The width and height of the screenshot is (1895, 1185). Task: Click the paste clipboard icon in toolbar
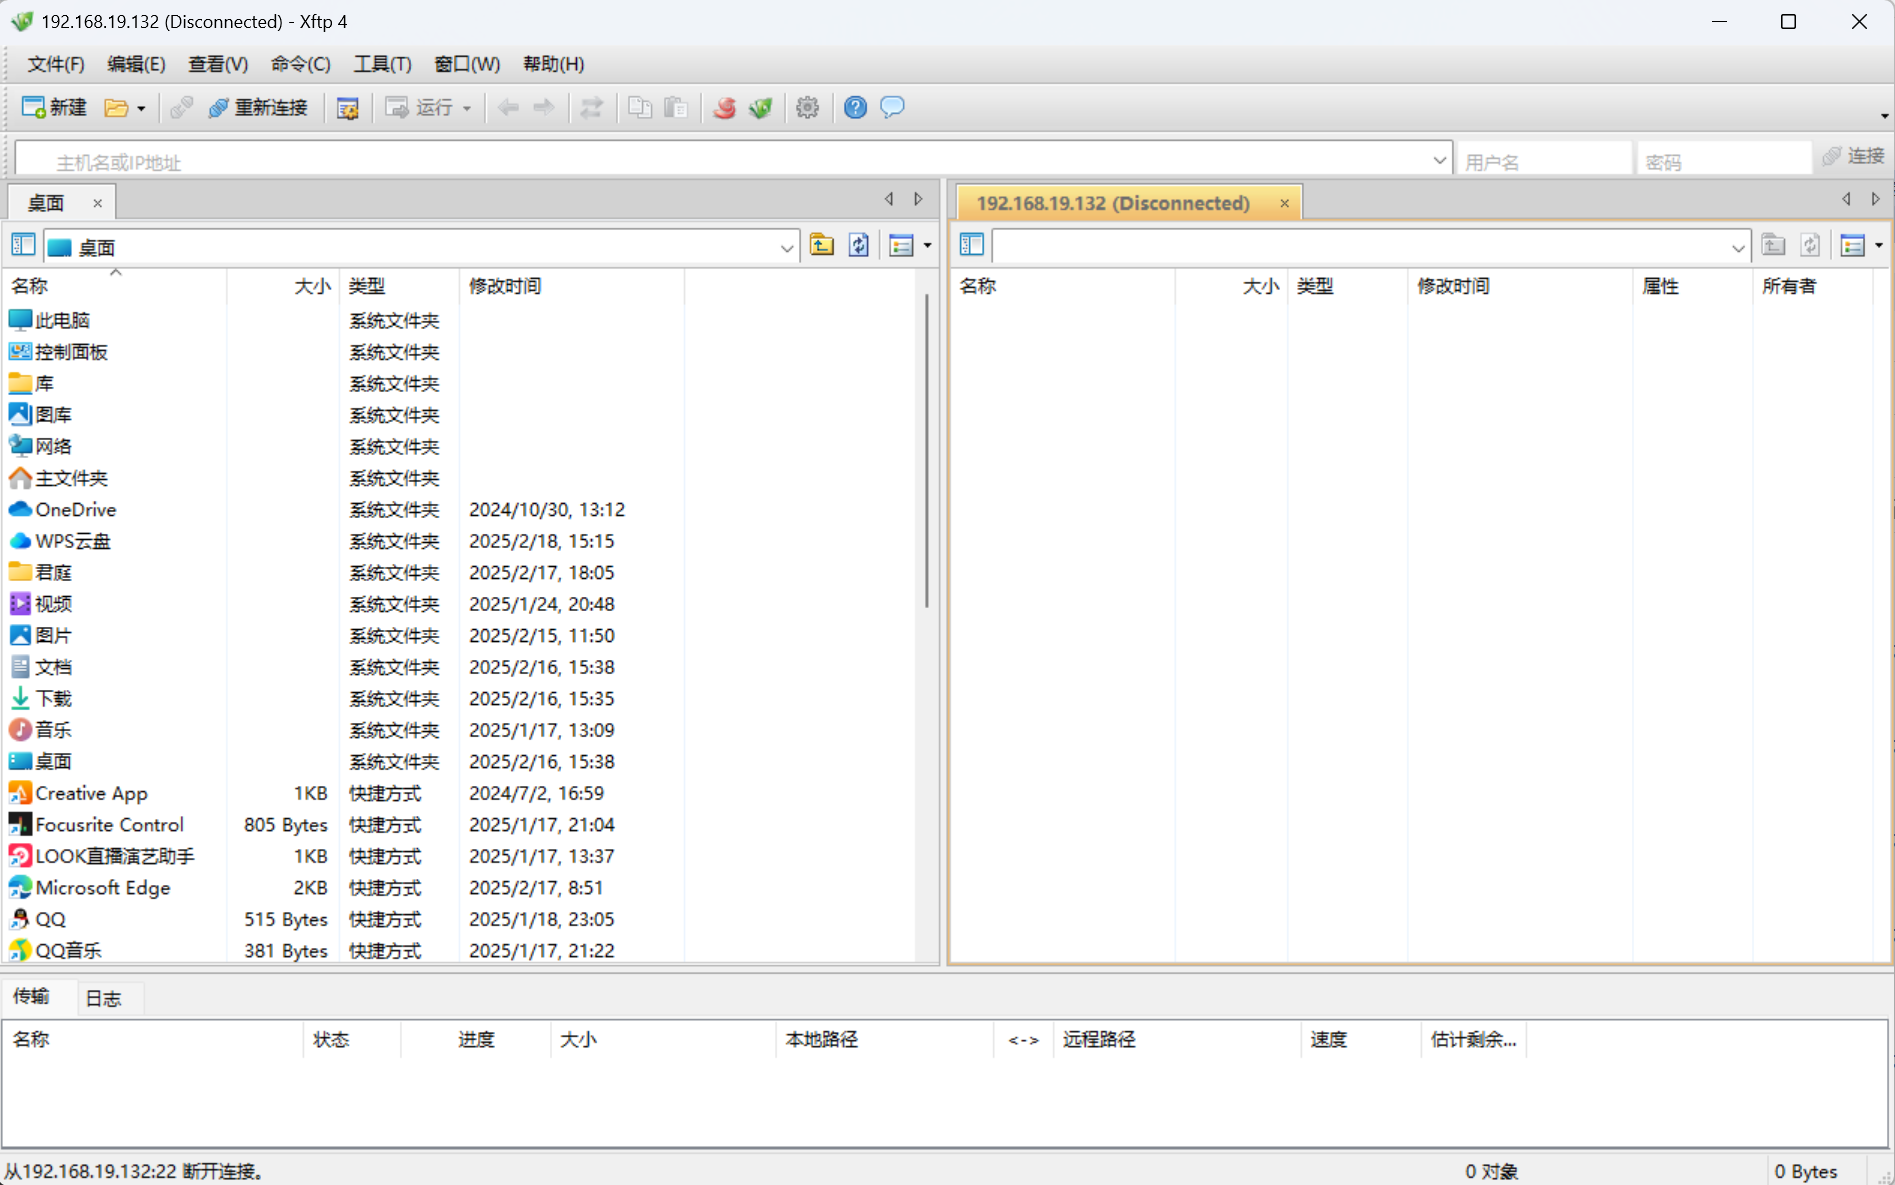click(x=676, y=107)
